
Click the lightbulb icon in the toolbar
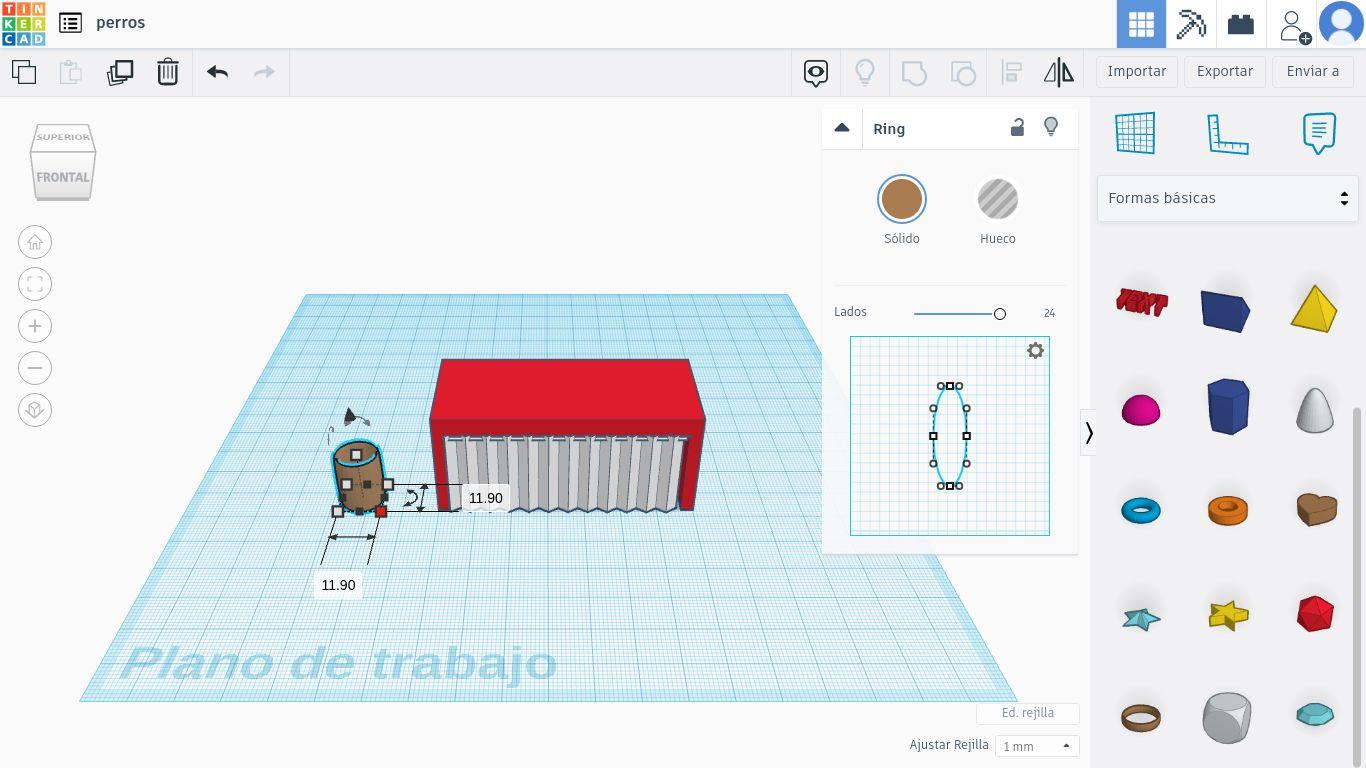click(x=865, y=72)
